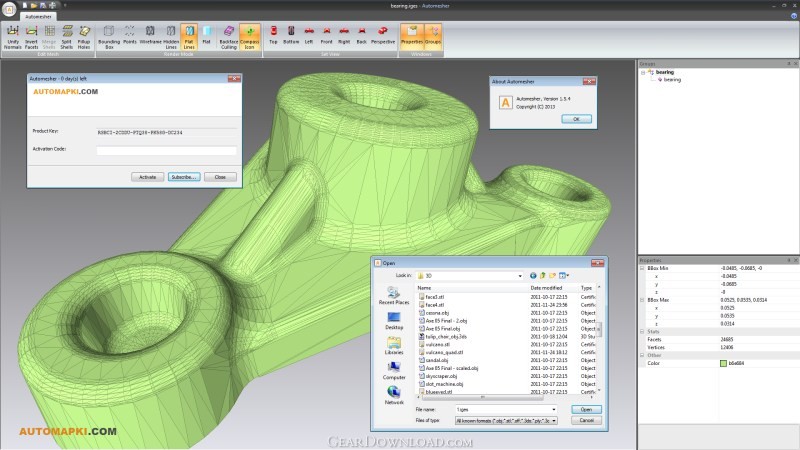Click Close in the activation dialog

click(x=220, y=177)
